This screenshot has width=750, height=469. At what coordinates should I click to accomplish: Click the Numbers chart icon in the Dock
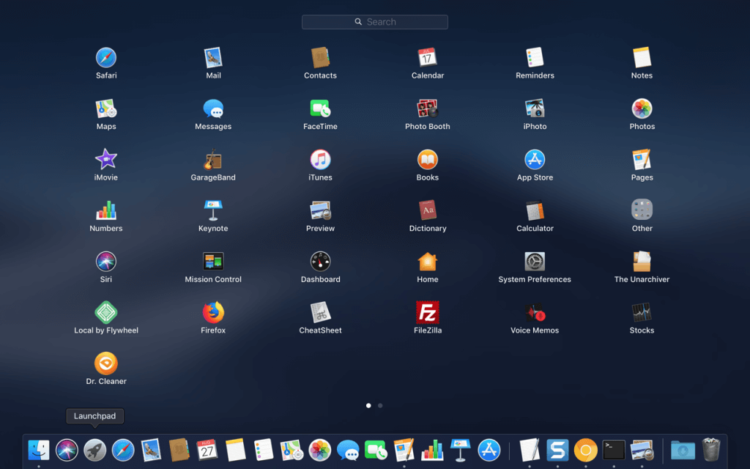(432, 450)
